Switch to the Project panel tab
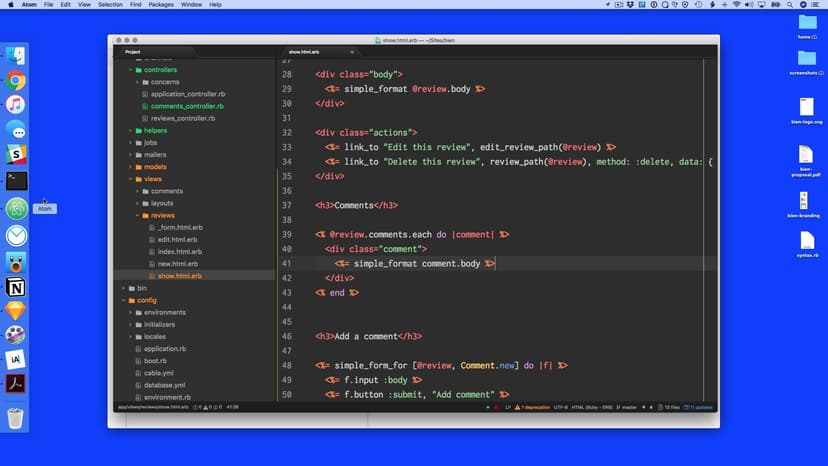 [x=132, y=51]
